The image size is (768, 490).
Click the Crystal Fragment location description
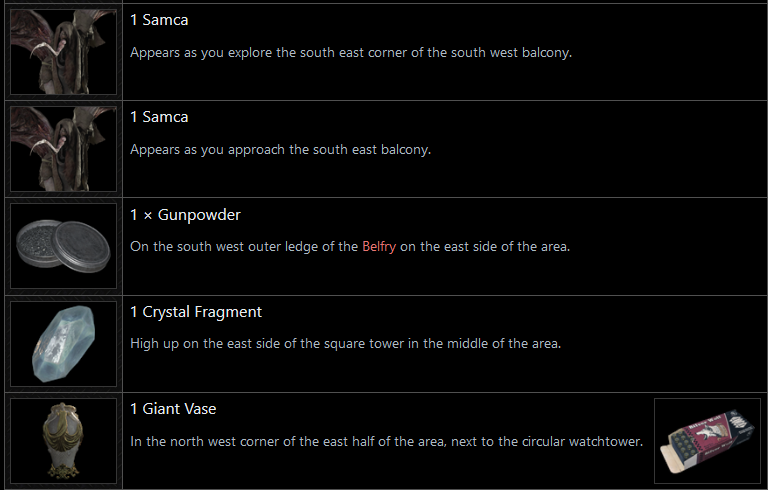tap(346, 343)
